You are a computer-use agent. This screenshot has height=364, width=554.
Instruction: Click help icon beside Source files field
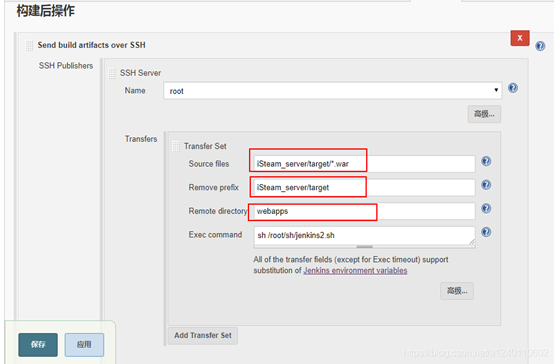pos(486,161)
